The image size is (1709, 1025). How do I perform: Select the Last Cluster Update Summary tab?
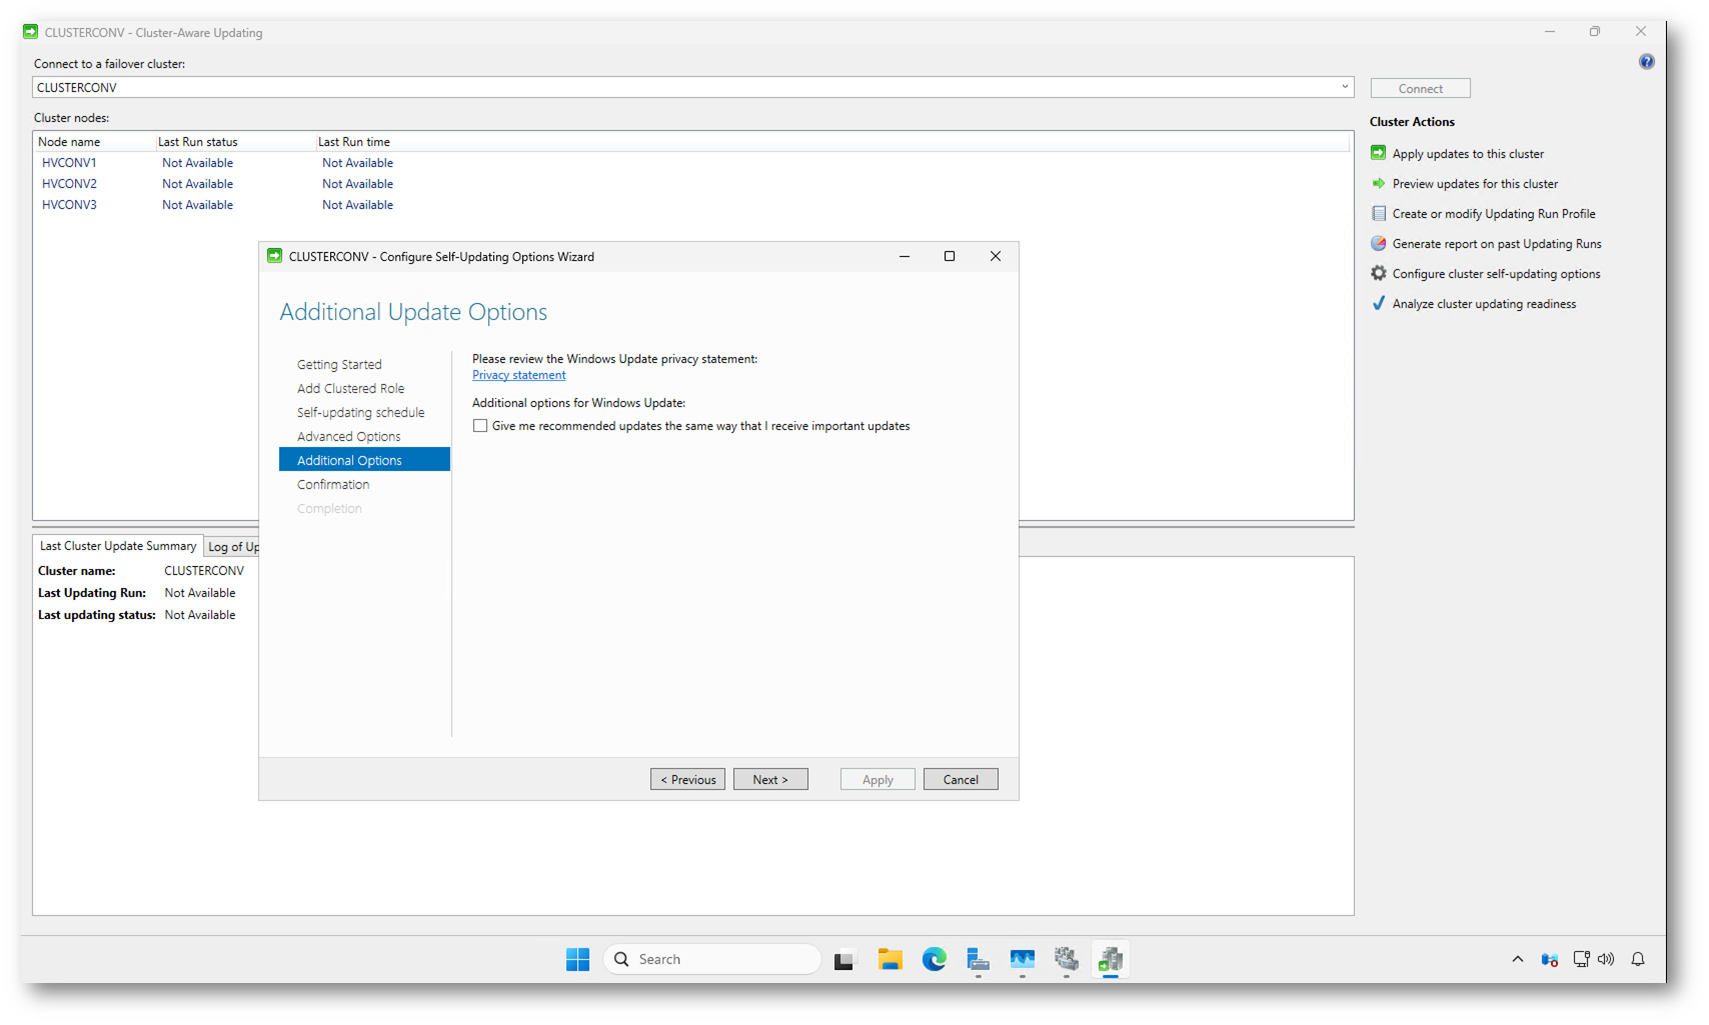click(118, 546)
